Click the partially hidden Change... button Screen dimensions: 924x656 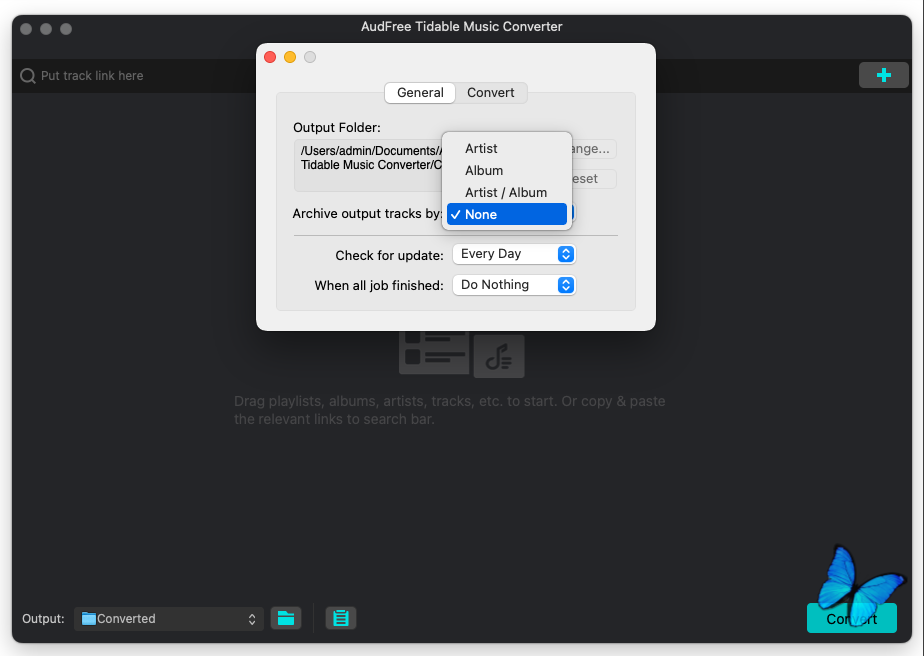pos(594,149)
